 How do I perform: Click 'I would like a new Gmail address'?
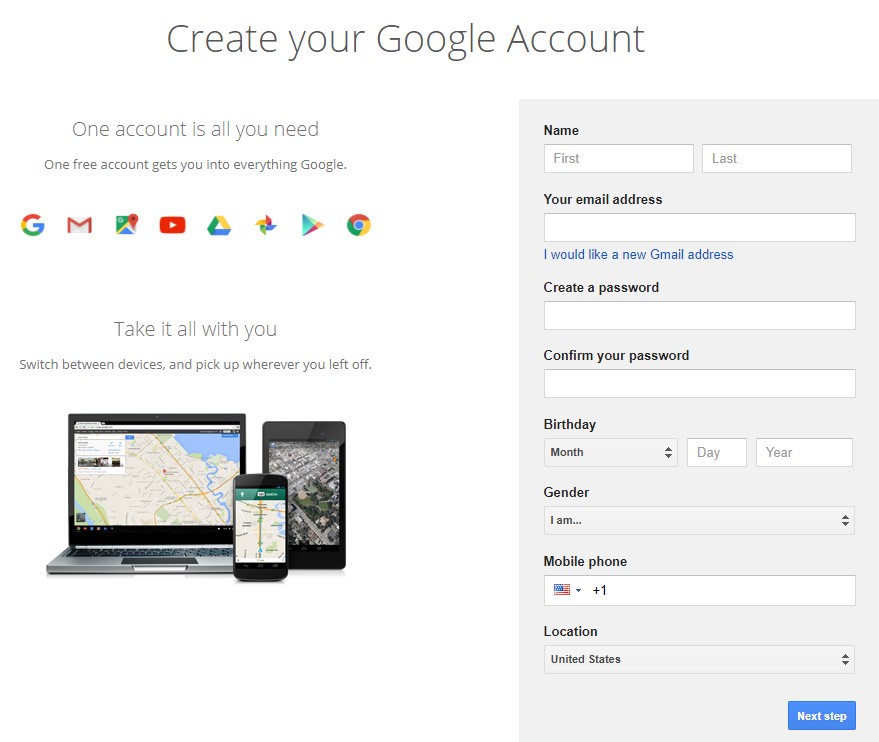(638, 254)
